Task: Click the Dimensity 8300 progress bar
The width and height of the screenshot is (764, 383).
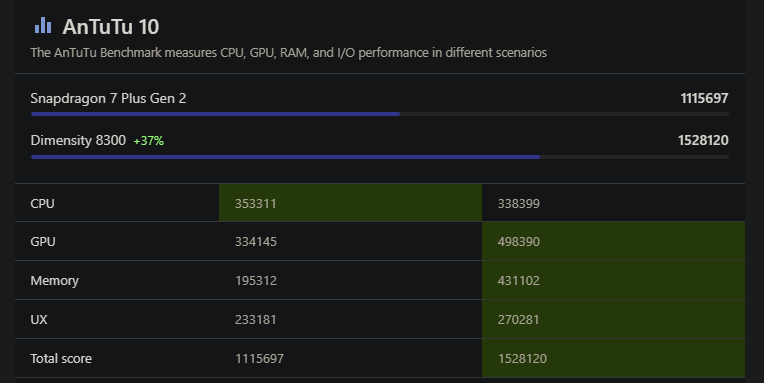Action: (380, 157)
